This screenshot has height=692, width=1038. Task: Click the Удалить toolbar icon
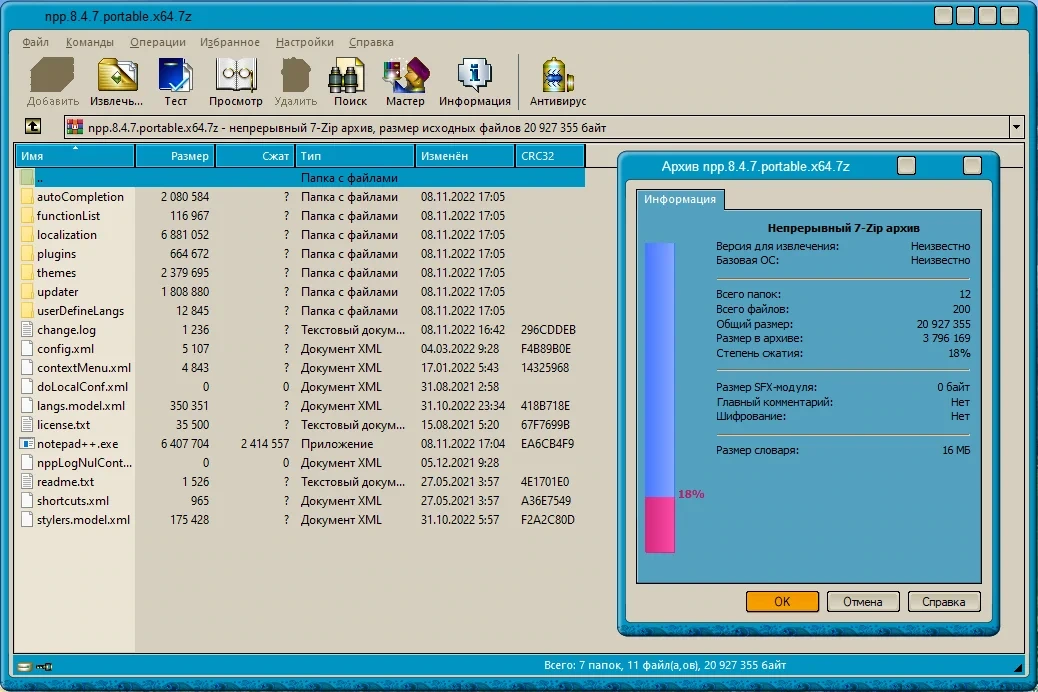[295, 74]
